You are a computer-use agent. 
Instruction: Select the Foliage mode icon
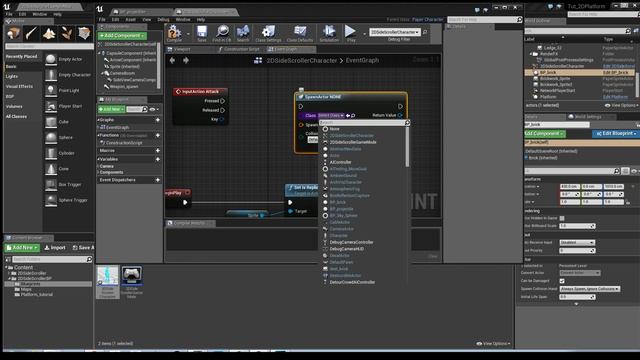(x=67, y=33)
